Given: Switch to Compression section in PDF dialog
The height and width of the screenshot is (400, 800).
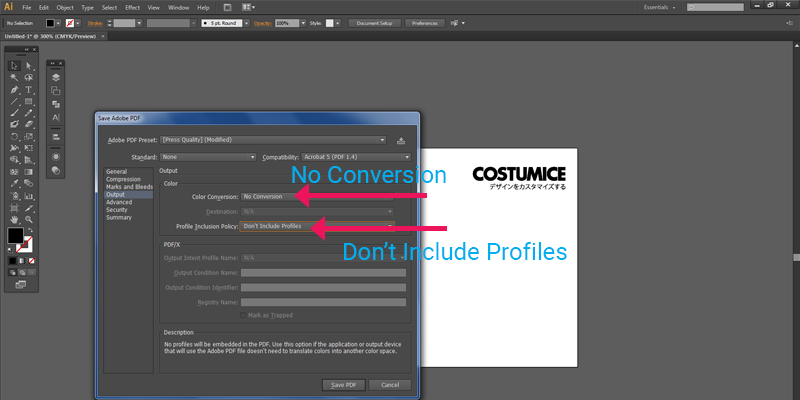Looking at the screenshot, I should tap(123, 179).
